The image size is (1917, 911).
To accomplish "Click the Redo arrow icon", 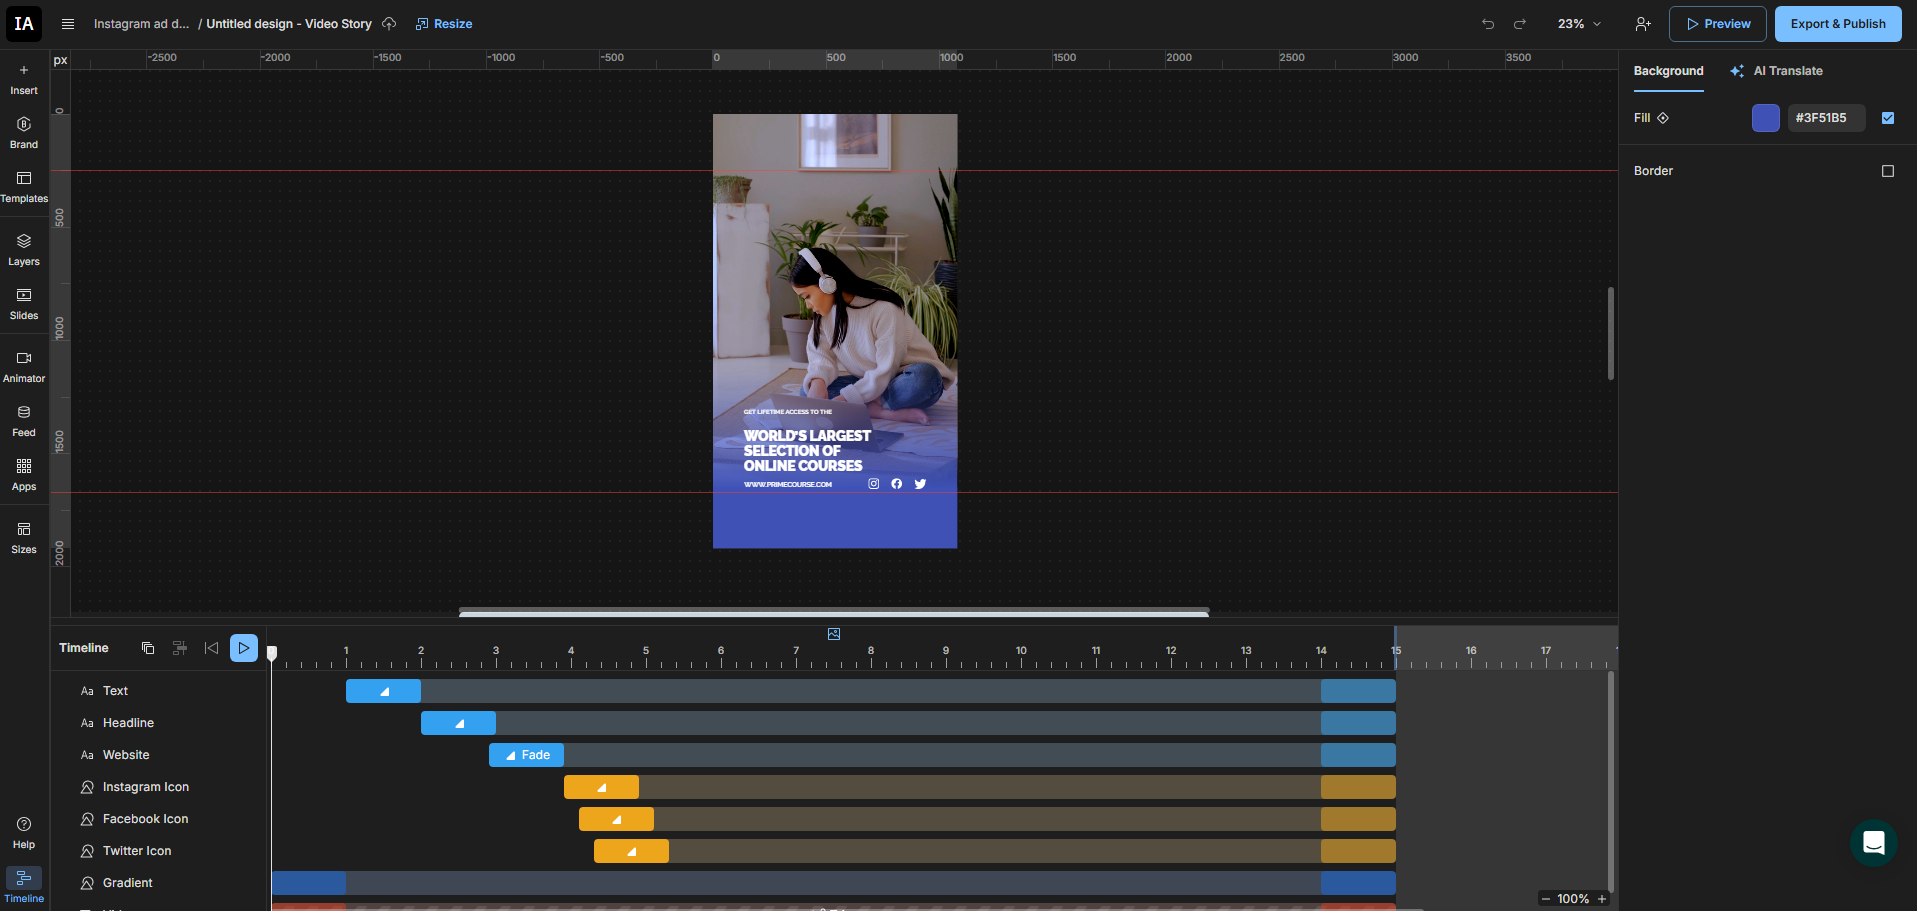I will (x=1520, y=24).
